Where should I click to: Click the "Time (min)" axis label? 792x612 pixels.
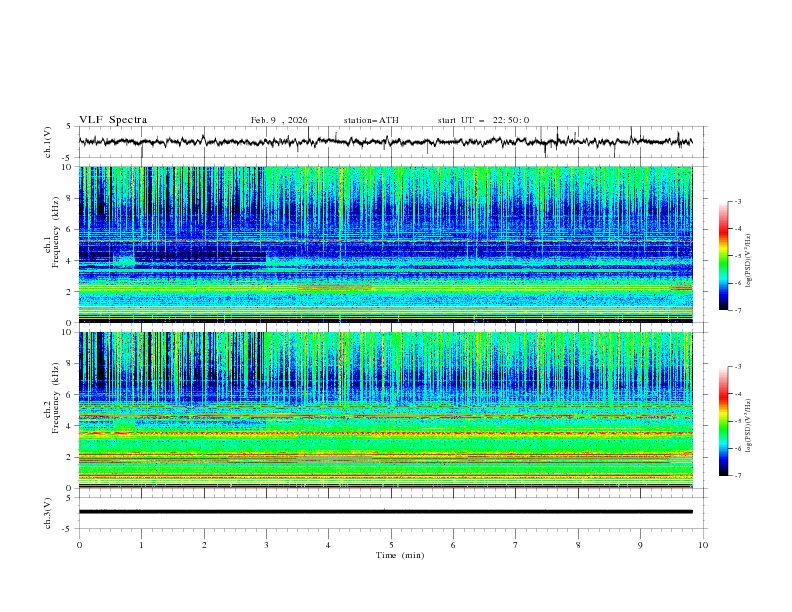coord(400,555)
